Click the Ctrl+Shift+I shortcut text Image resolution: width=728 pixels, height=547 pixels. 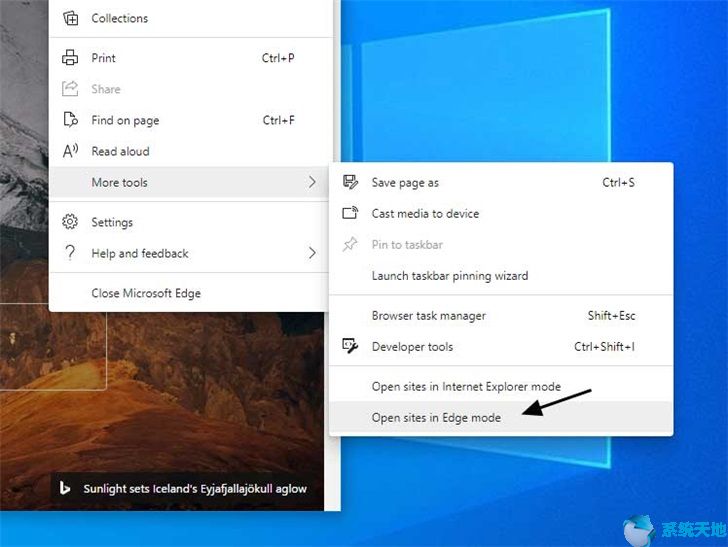tap(604, 346)
